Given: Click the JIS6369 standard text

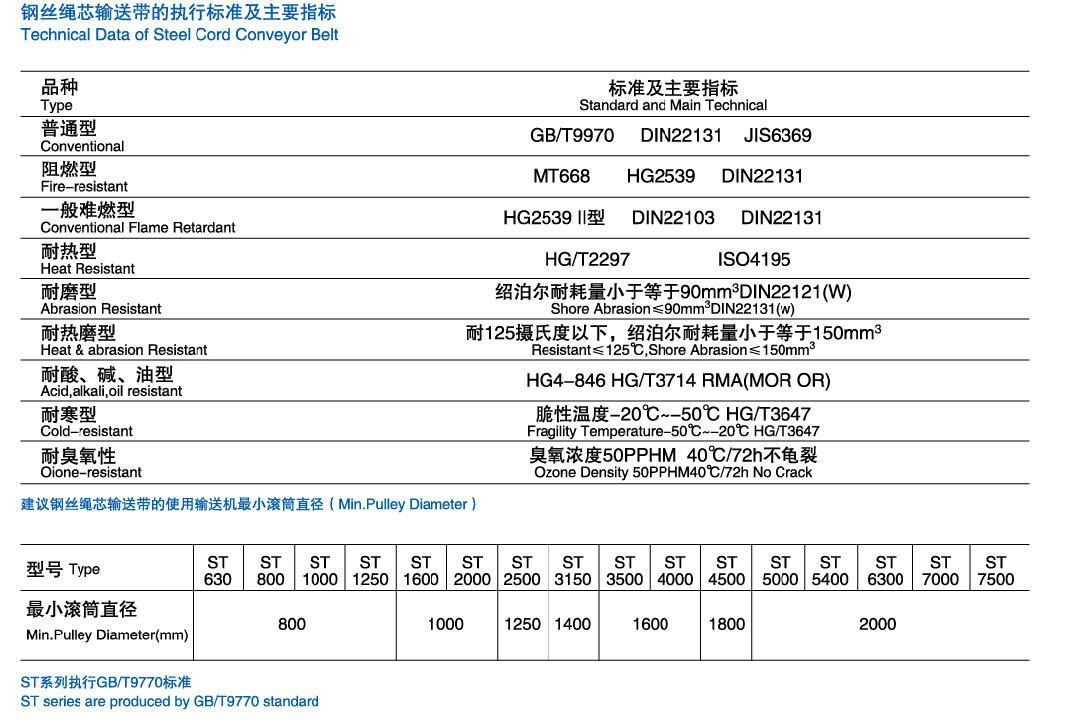Looking at the screenshot, I should [x=778, y=135].
